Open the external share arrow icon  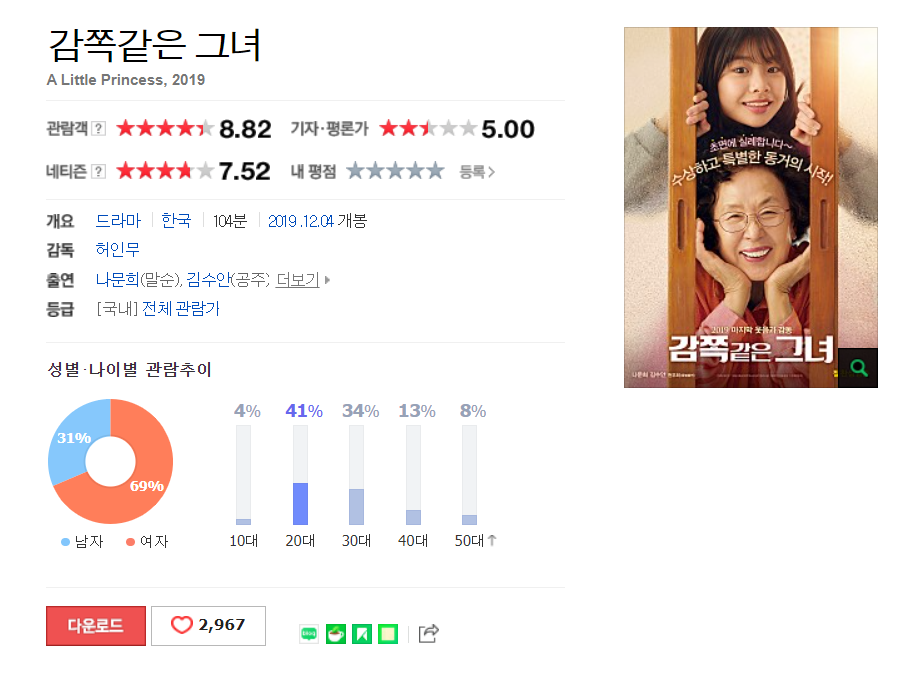429,633
